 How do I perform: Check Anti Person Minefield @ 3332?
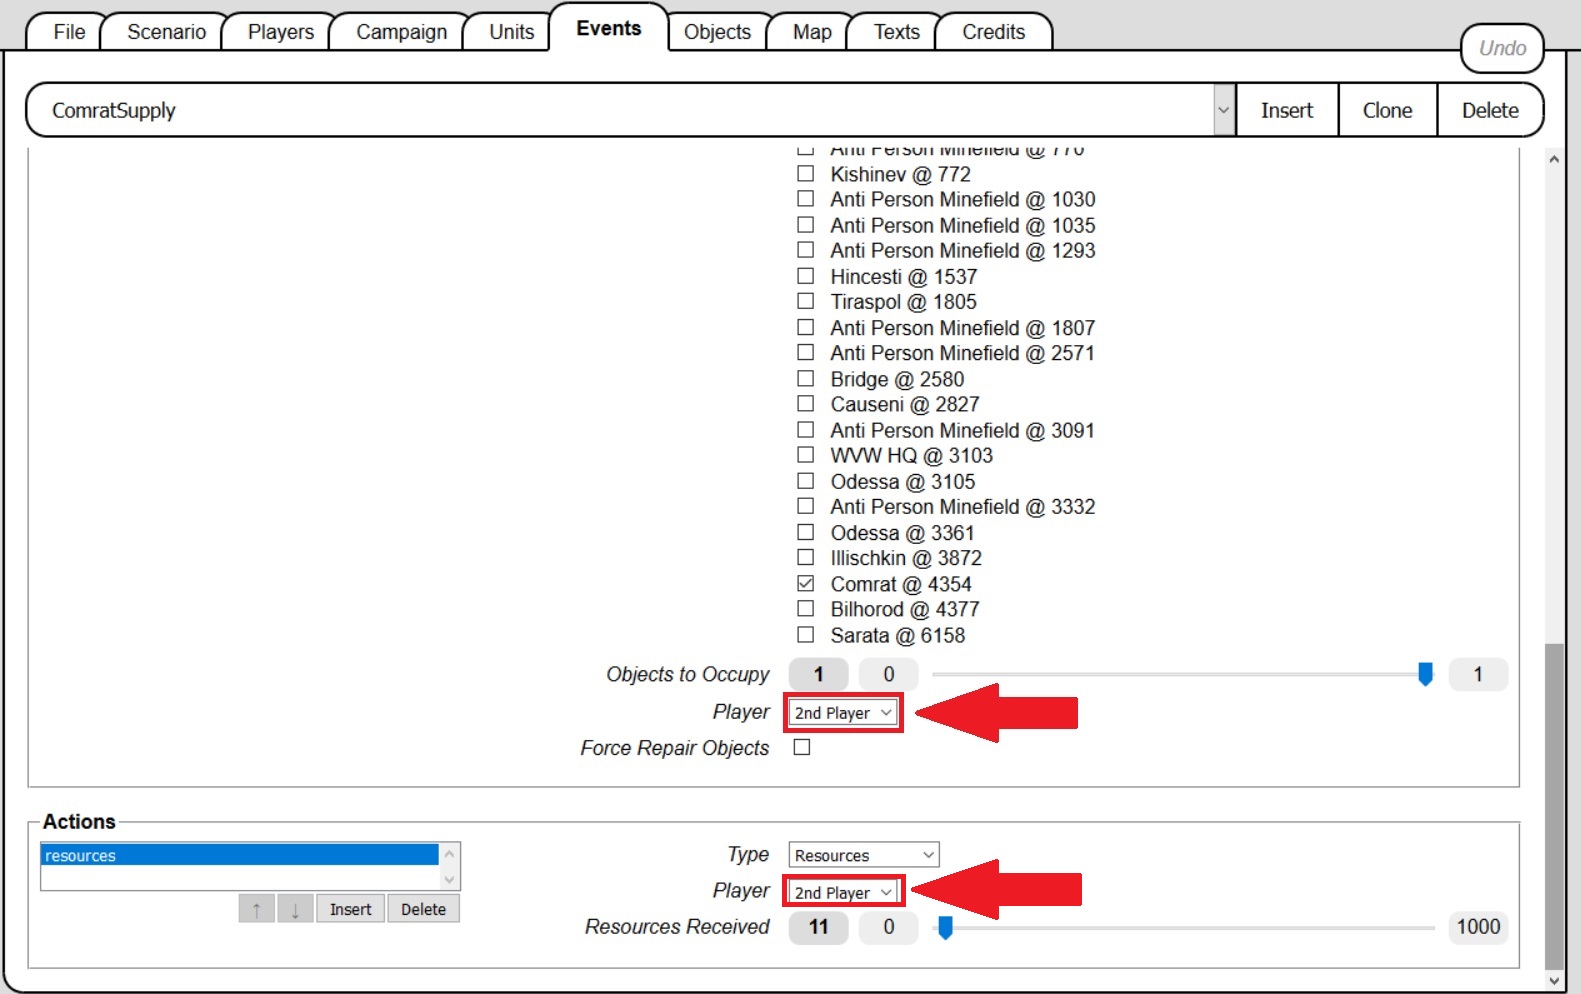[x=805, y=506]
